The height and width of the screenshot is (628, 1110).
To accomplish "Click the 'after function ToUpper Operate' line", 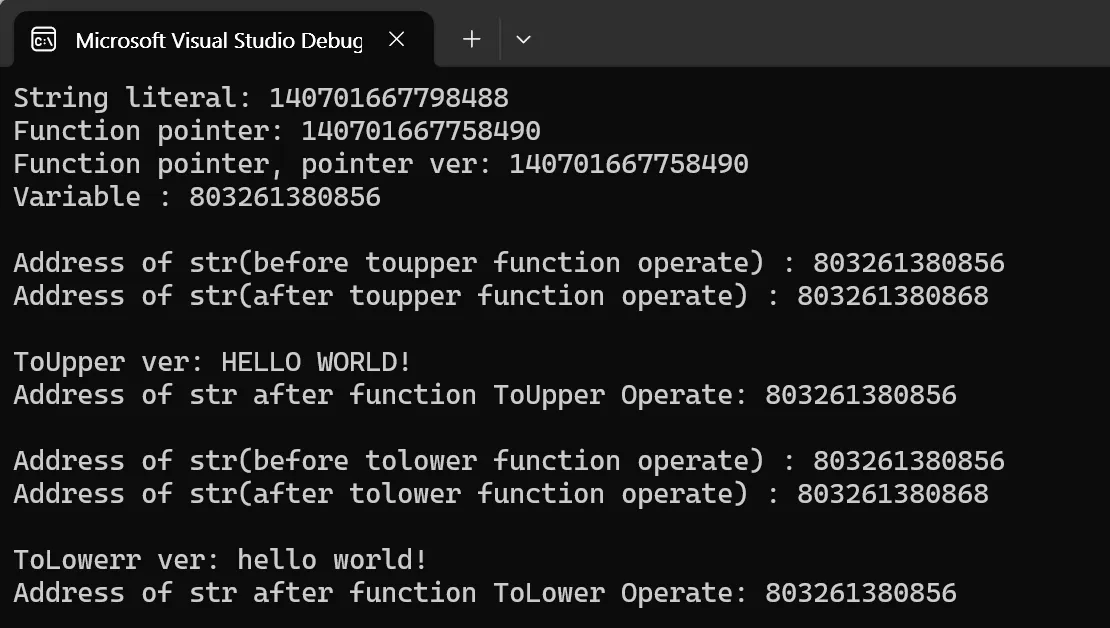I will pos(484,395).
